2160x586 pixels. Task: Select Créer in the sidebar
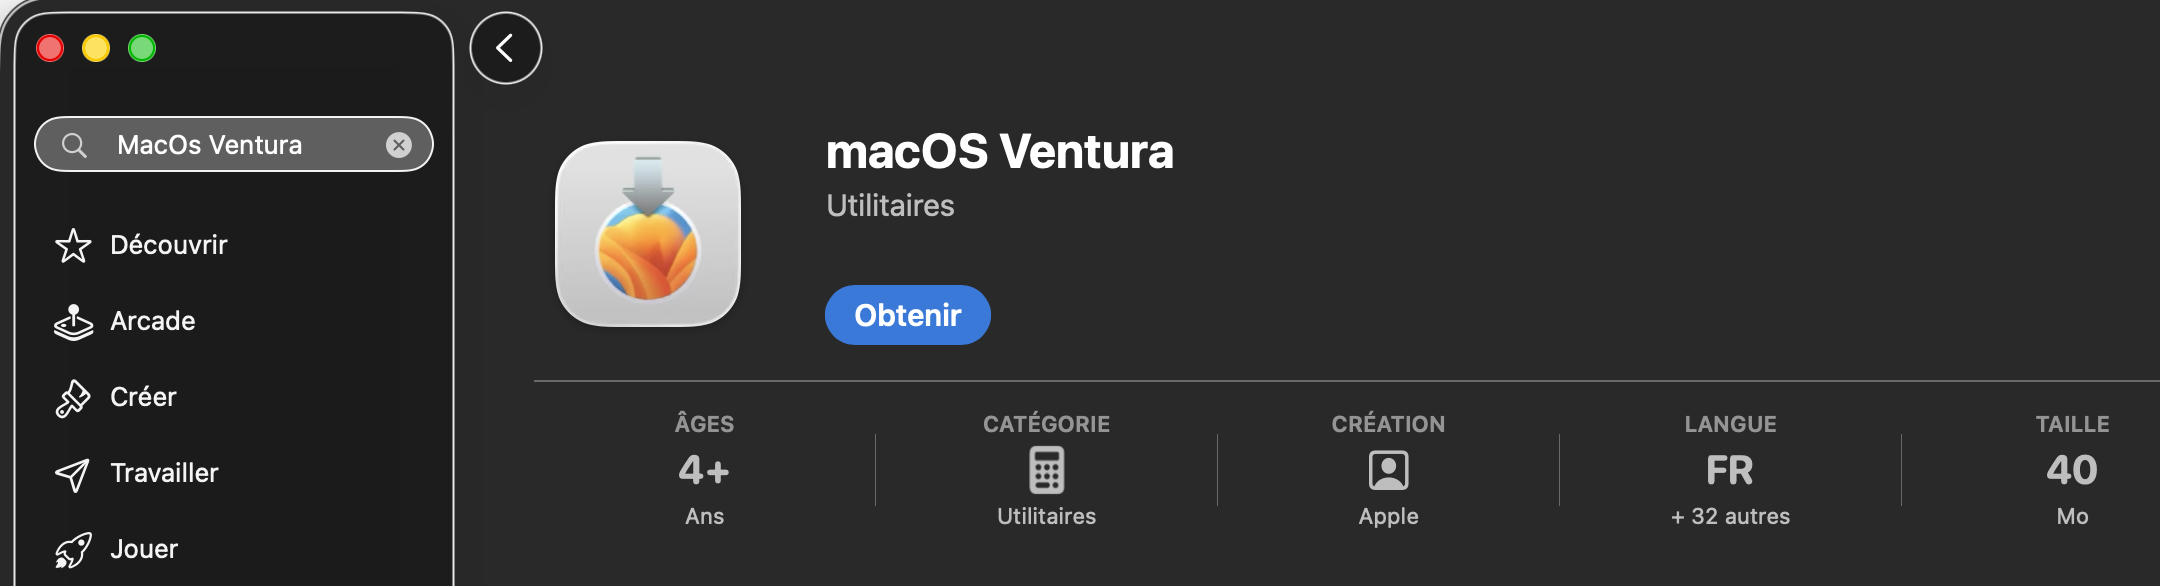tap(144, 397)
